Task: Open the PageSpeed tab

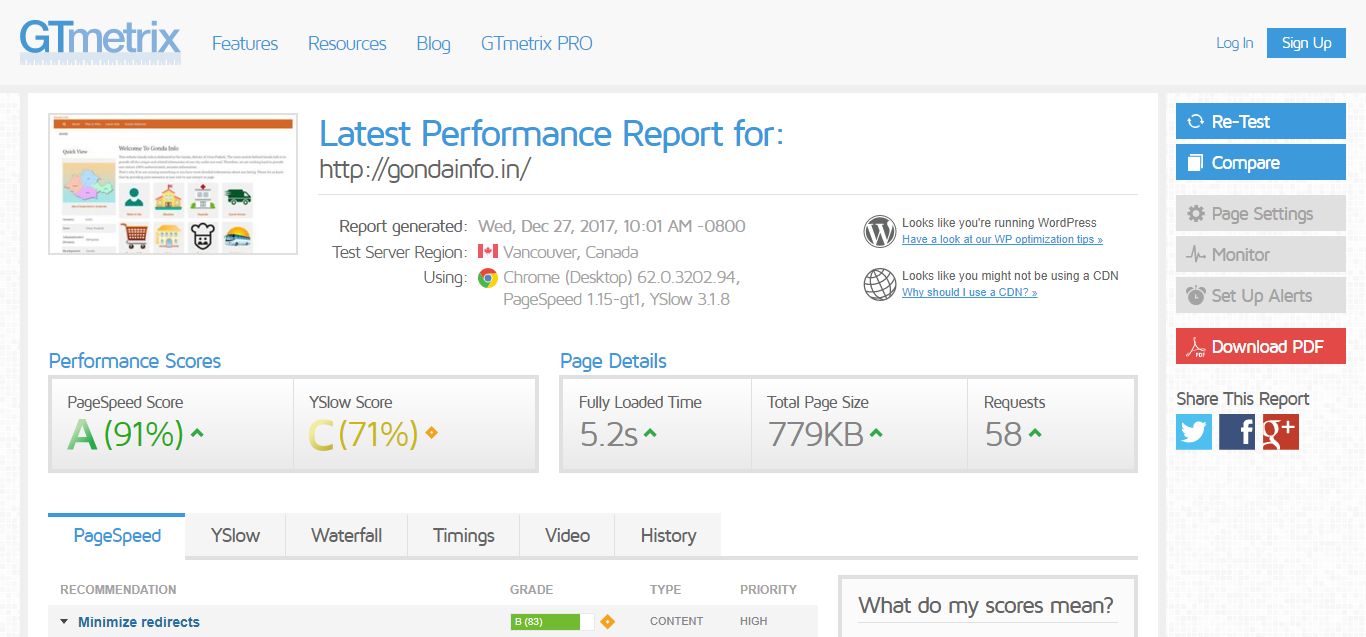Action: click(x=117, y=535)
